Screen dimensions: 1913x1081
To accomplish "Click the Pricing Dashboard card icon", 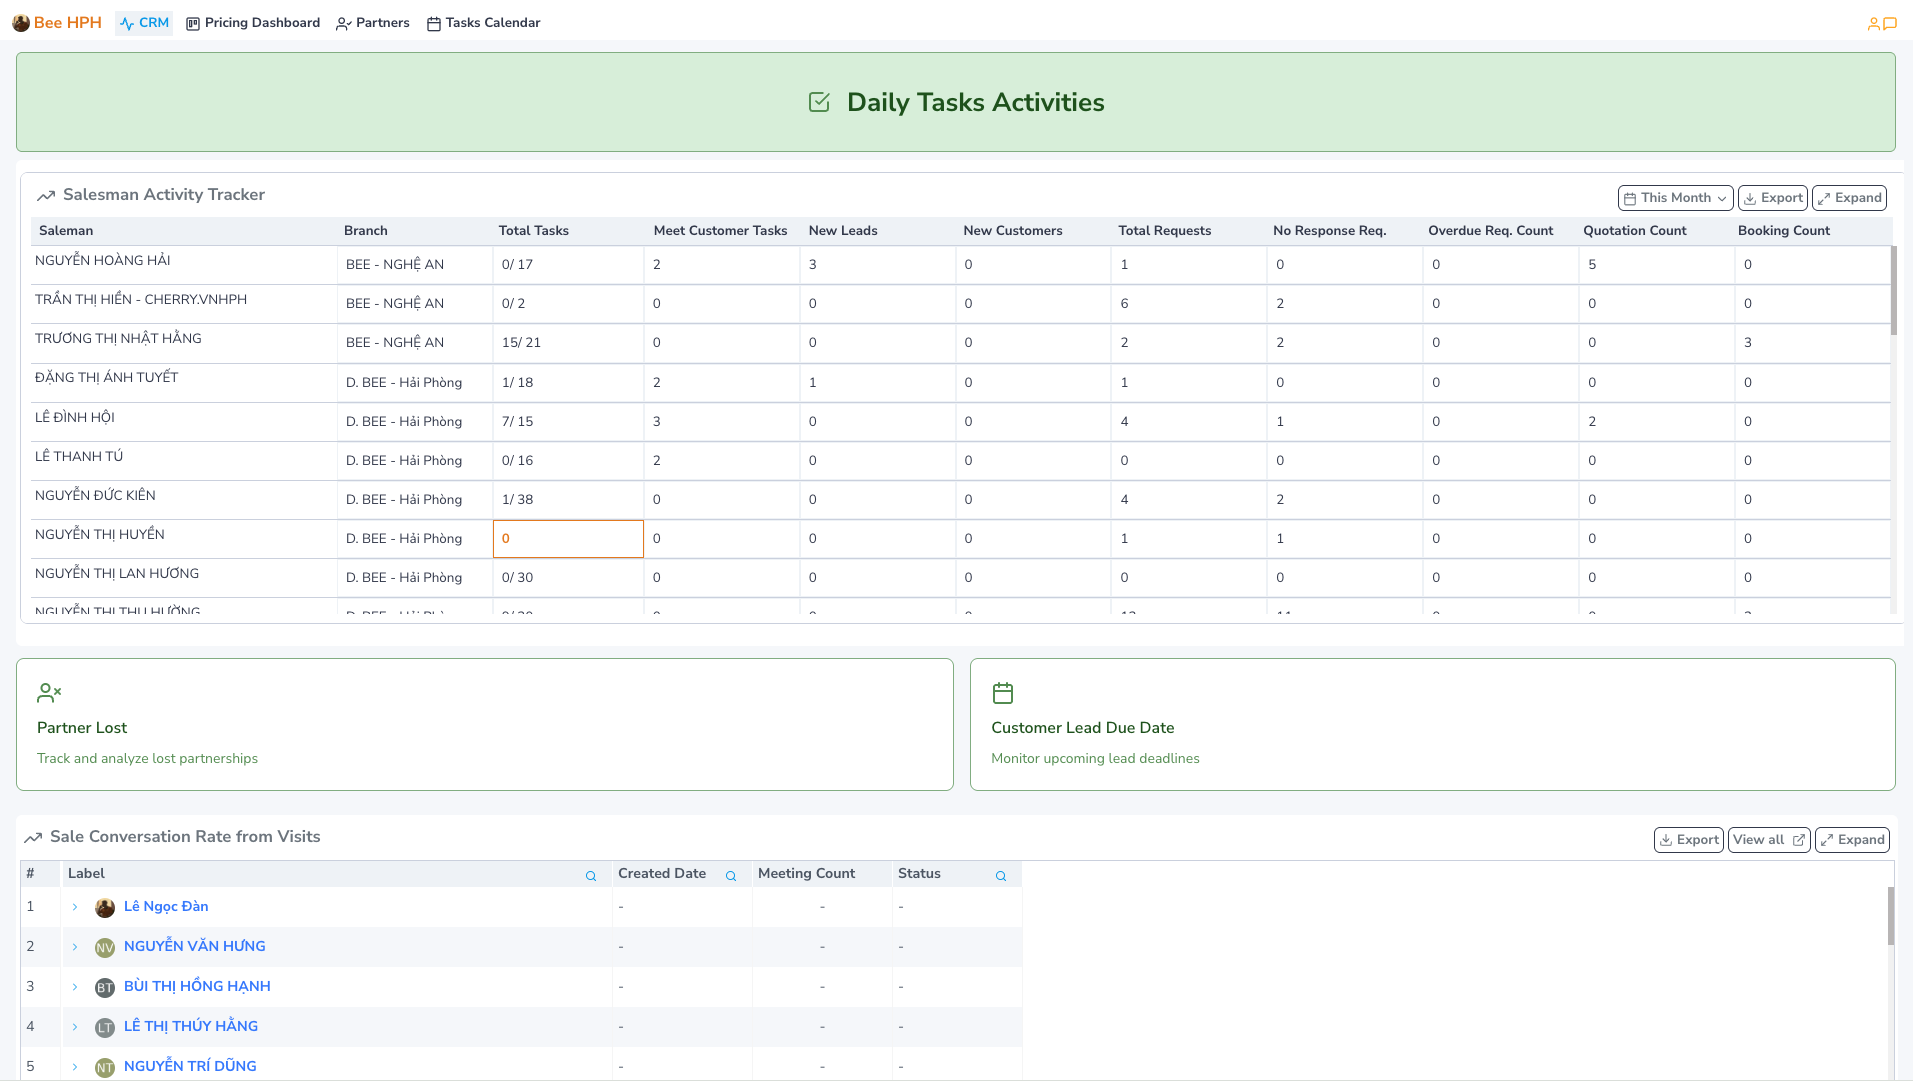I will pos(191,22).
